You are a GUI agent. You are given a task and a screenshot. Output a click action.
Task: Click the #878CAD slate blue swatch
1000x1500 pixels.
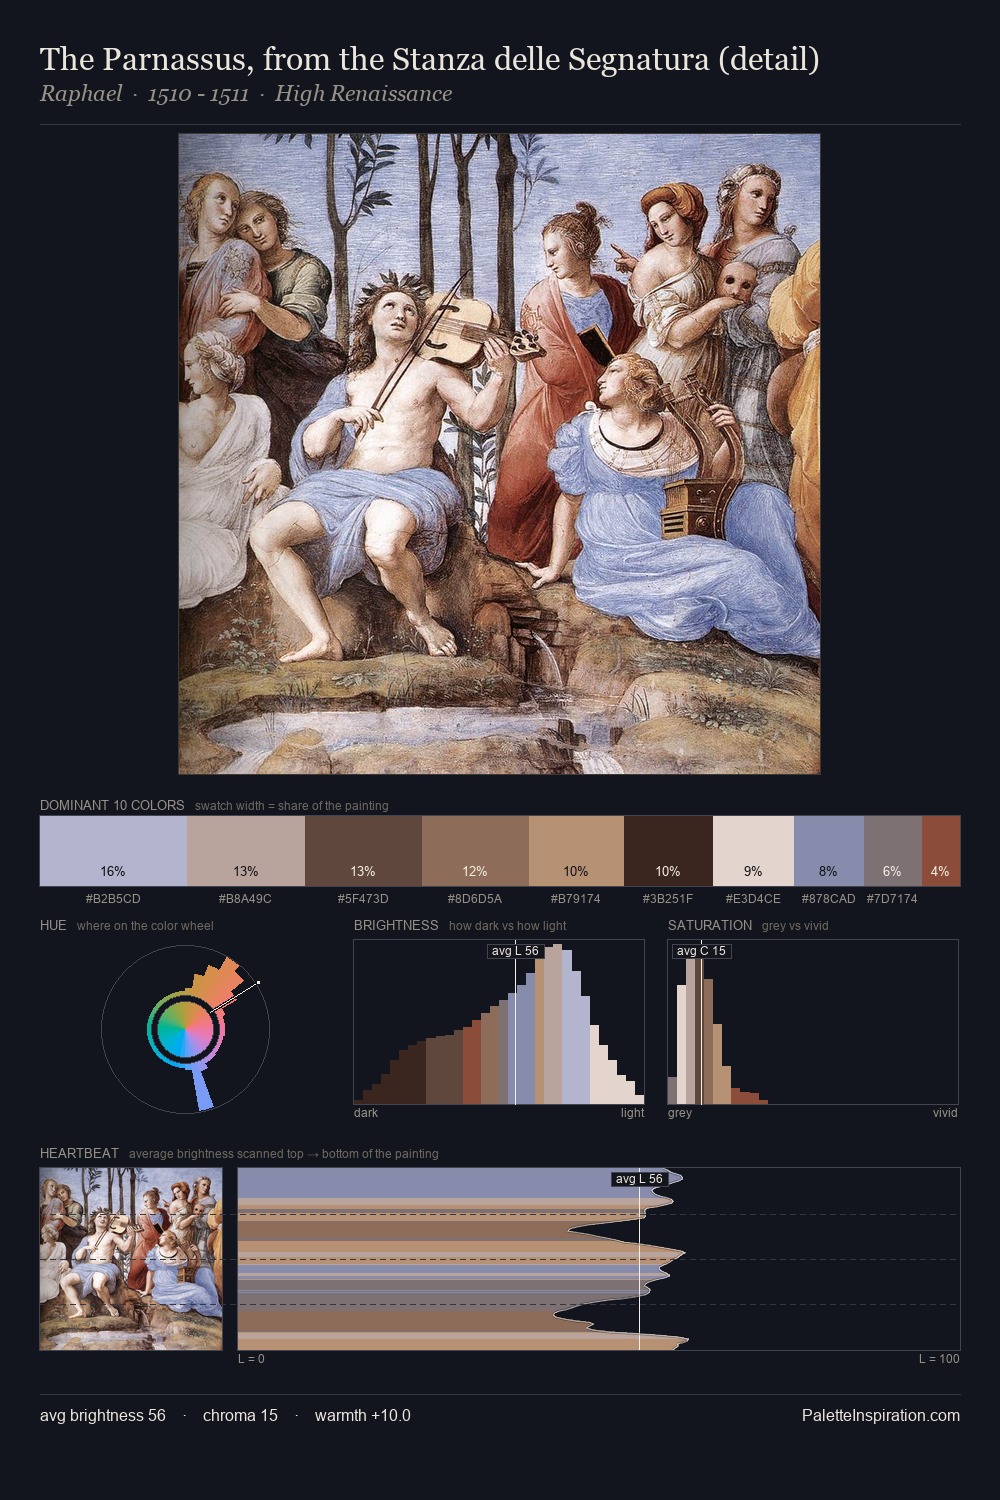point(829,851)
